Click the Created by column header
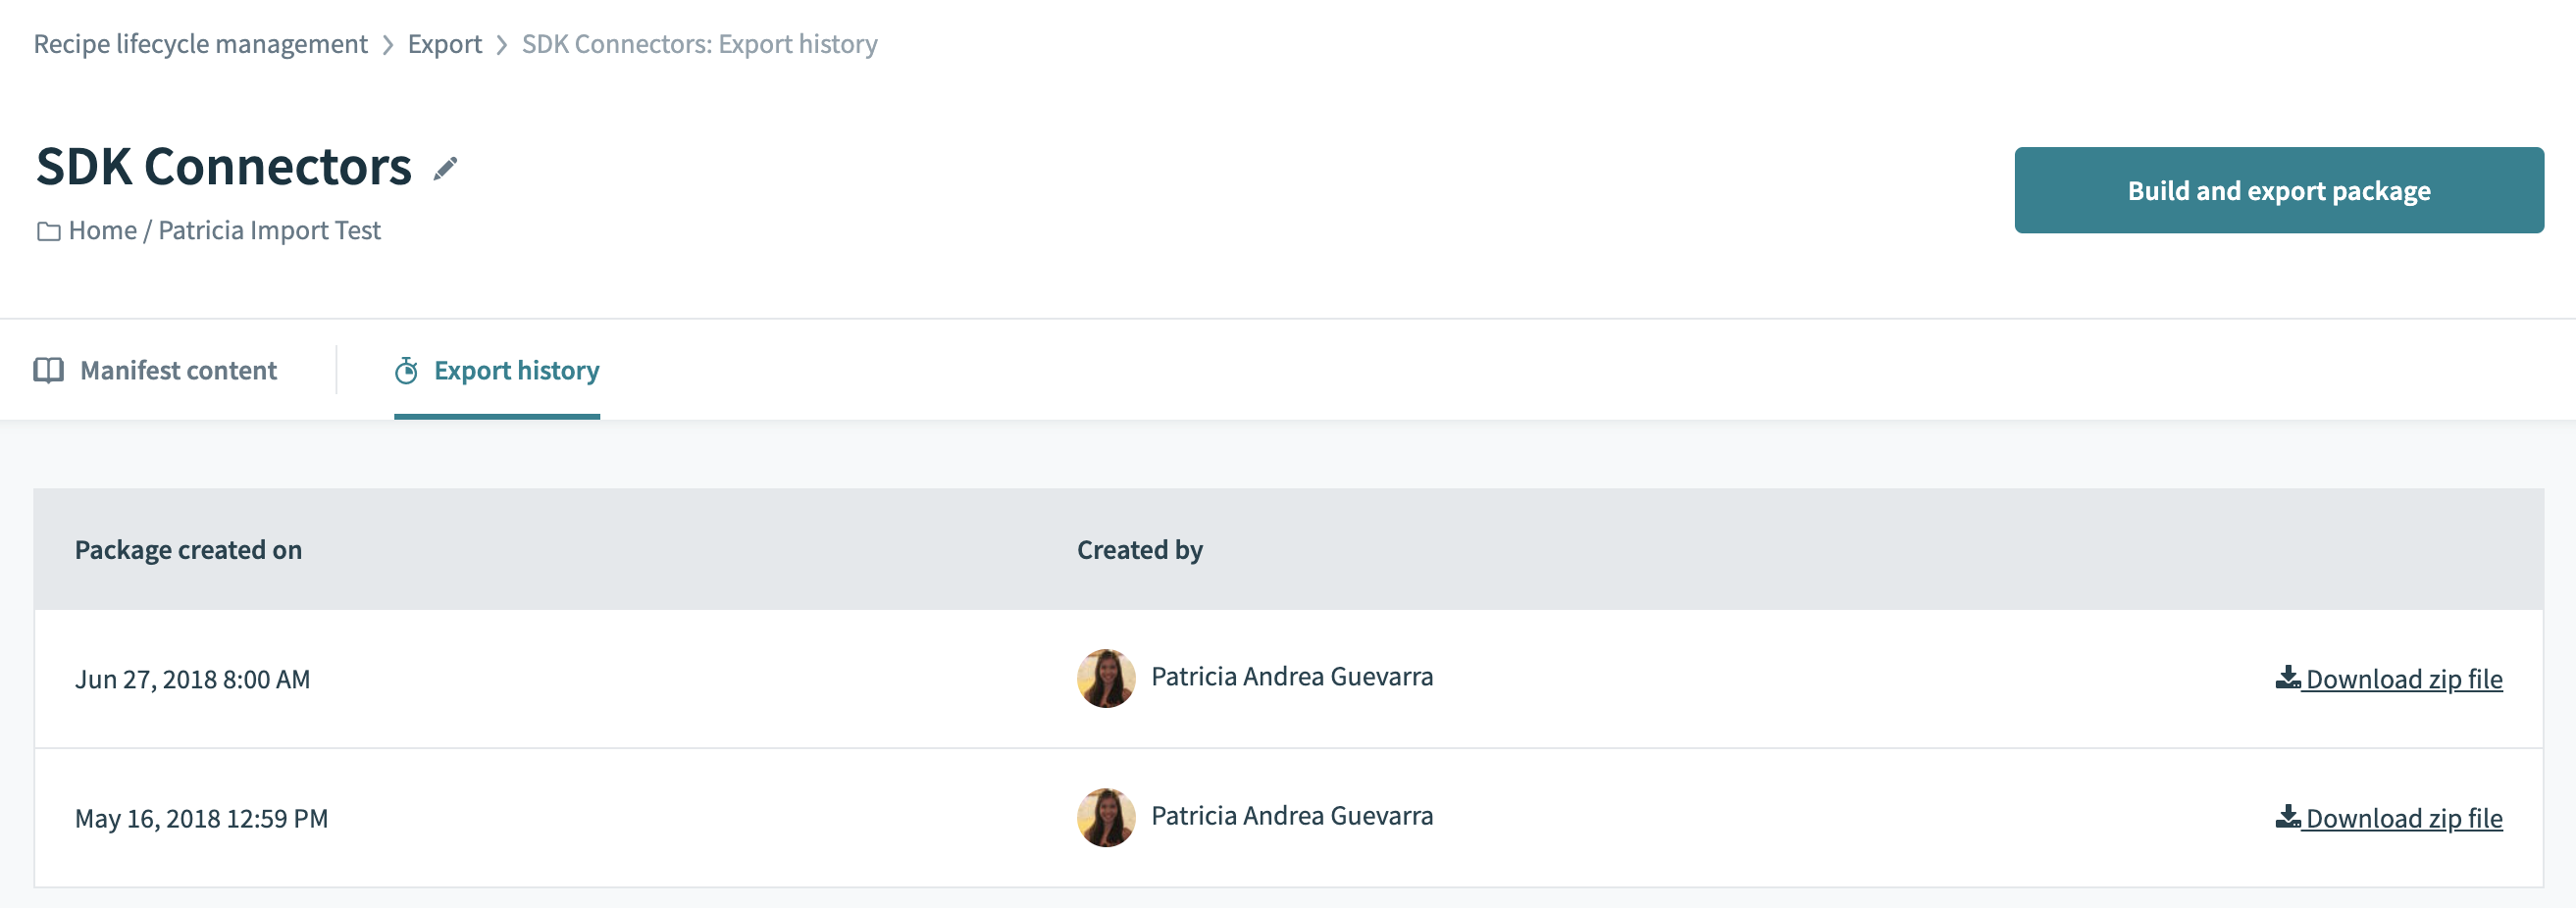The width and height of the screenshot is (2576, 908). click(x=1139, y=549)
